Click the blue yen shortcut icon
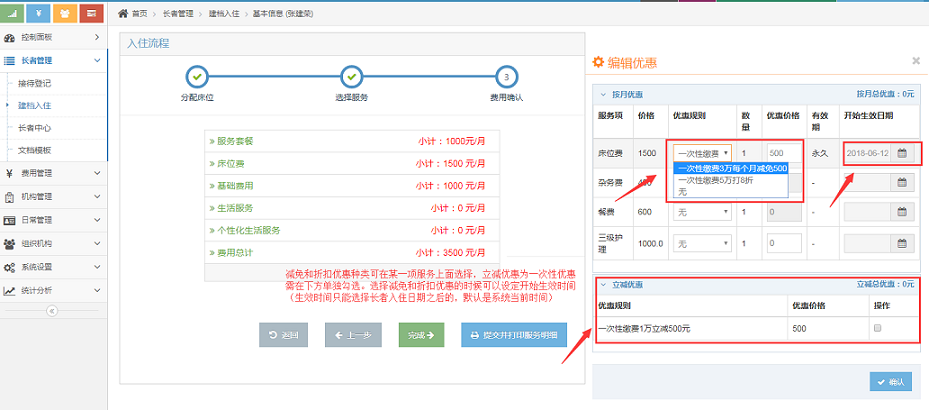 tap(40, 13)
